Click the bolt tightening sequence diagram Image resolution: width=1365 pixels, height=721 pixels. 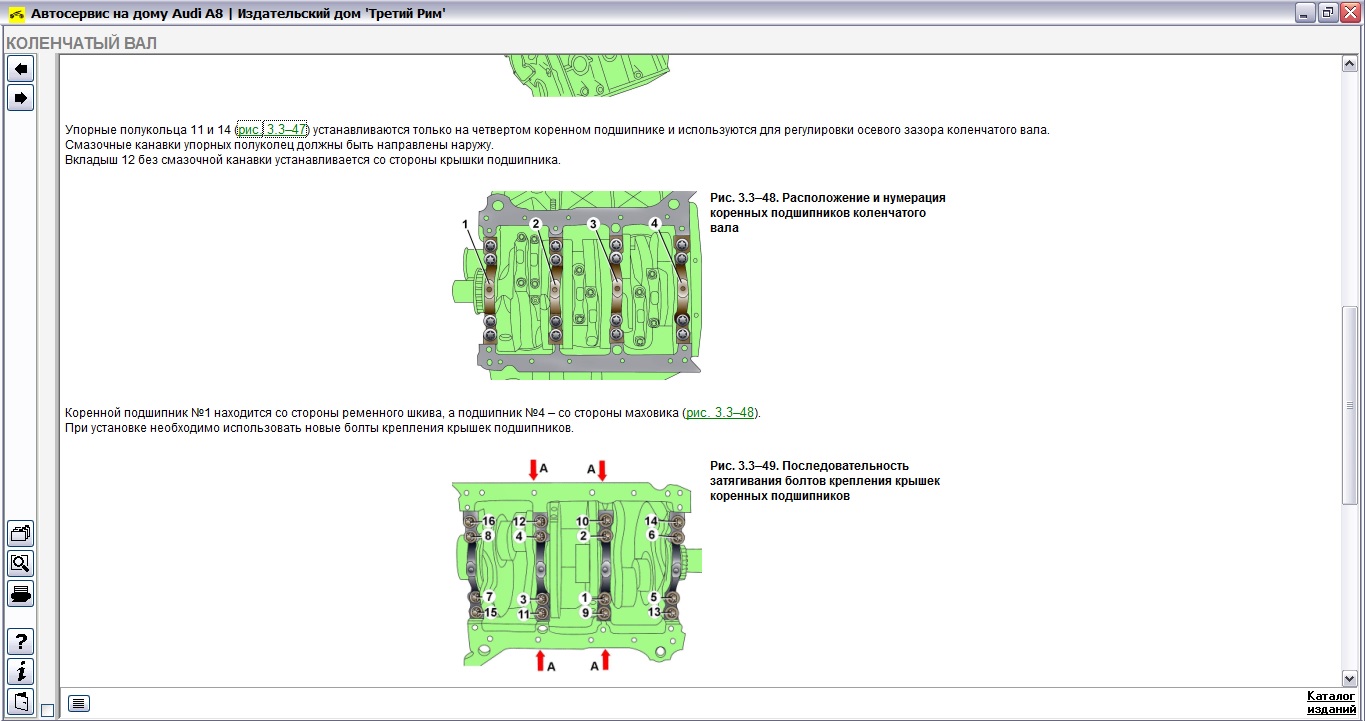(x=575, y=563)
